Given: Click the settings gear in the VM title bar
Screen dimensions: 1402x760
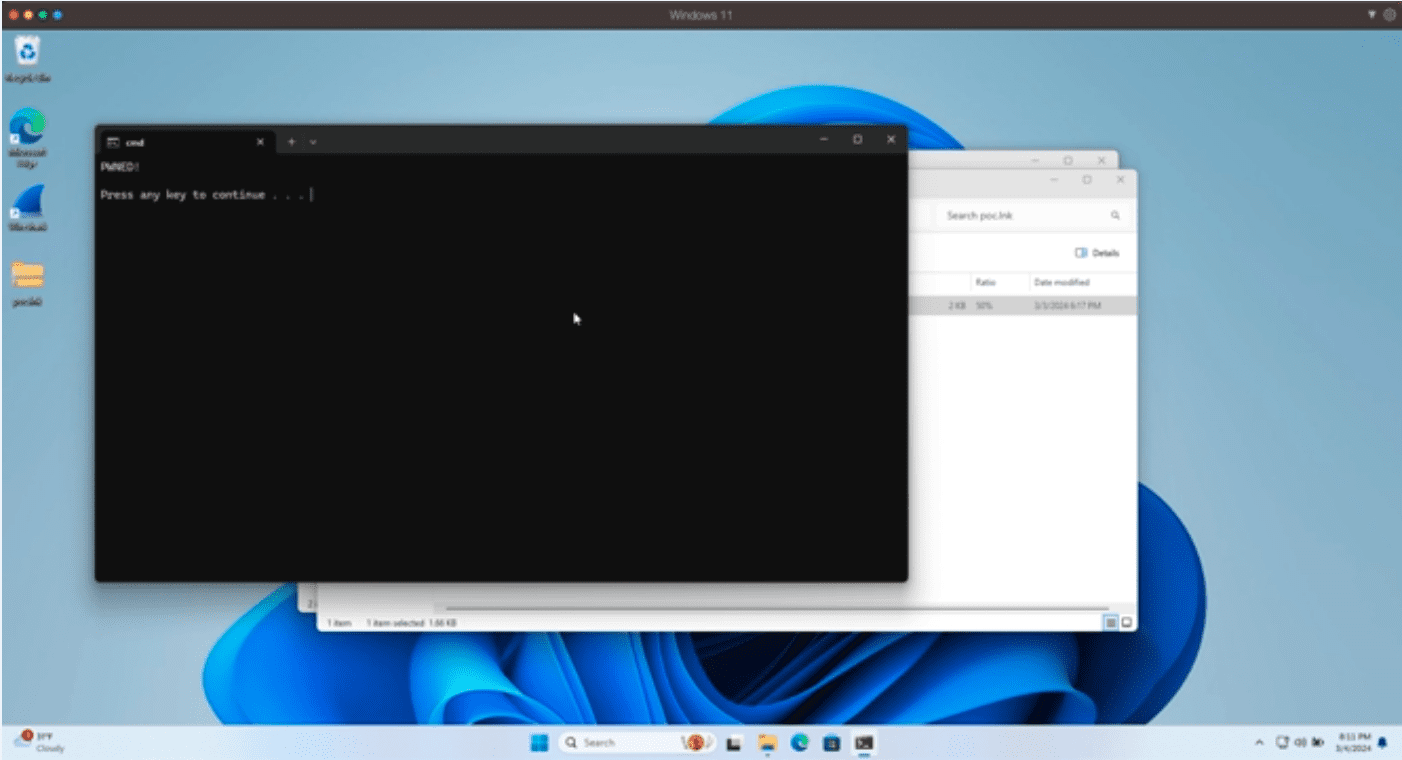Looking at the screenshot, I should [x=1389, y=15].
